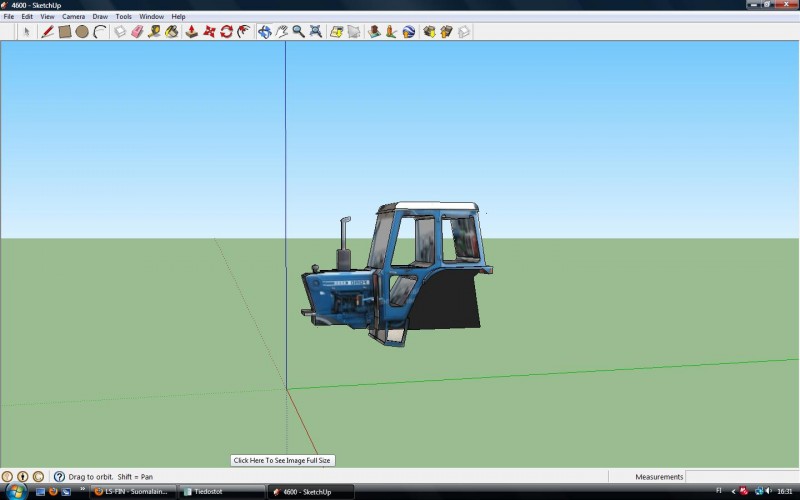800x500 pixels.
Task: Click the Get Models icon
Action: [429, 32]
